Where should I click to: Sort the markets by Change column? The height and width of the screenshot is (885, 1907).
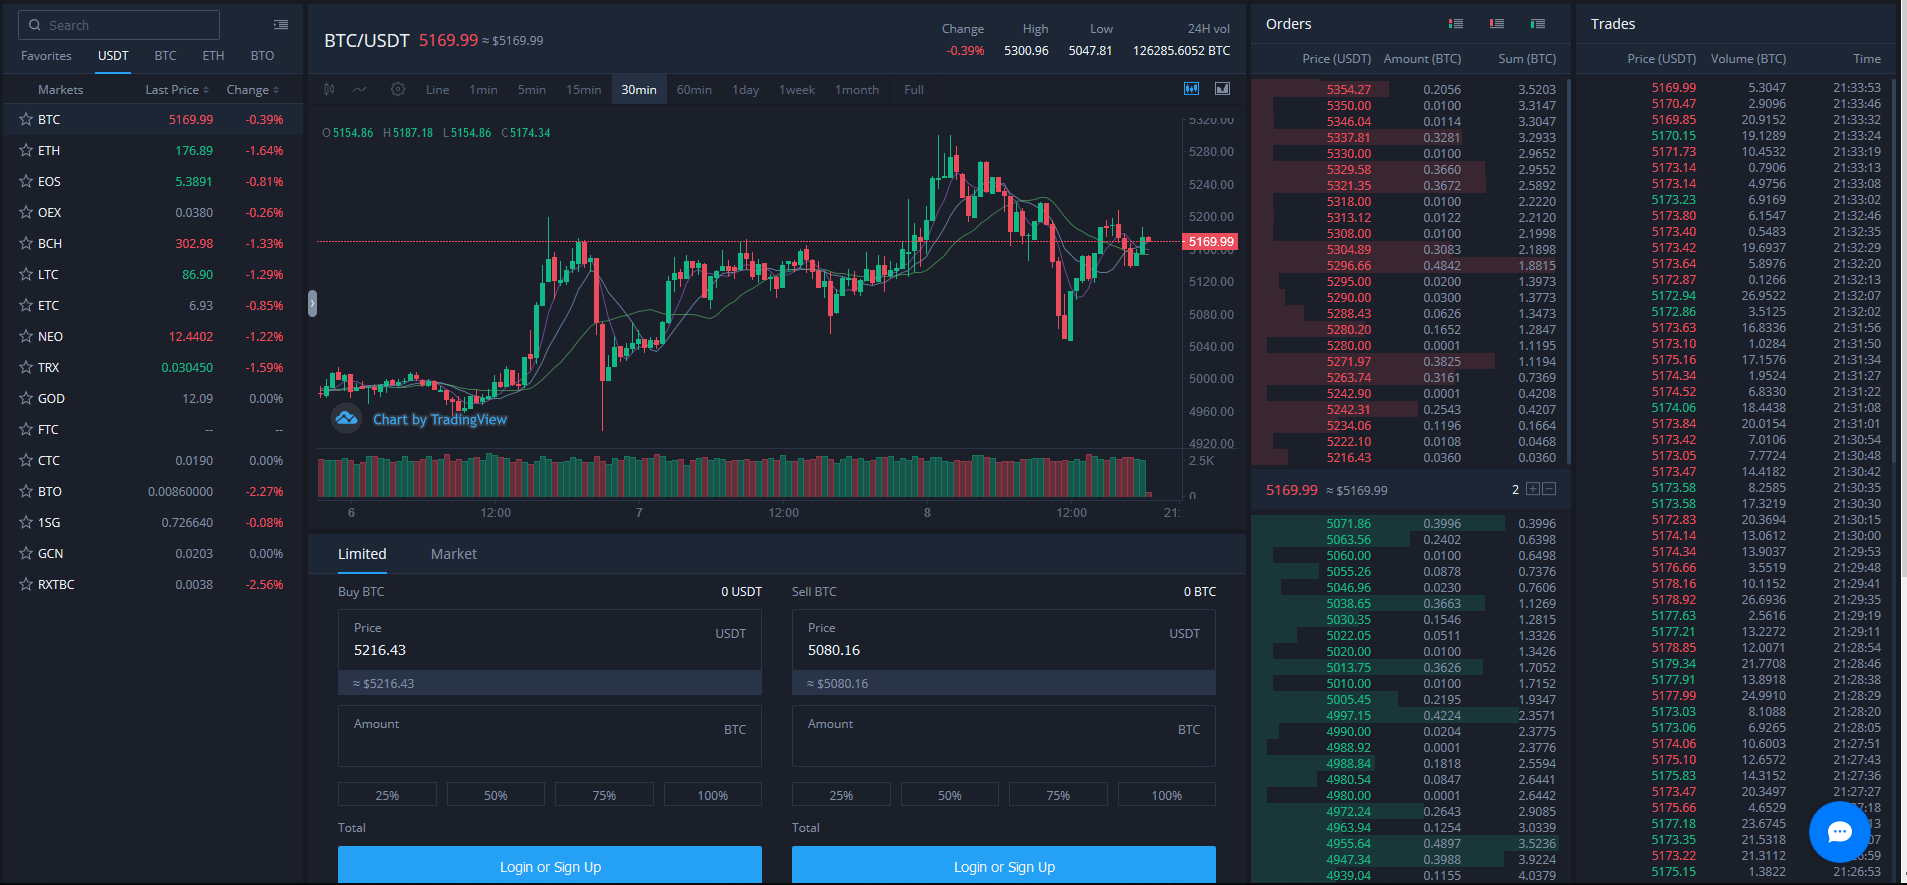(x=252, y=90)
